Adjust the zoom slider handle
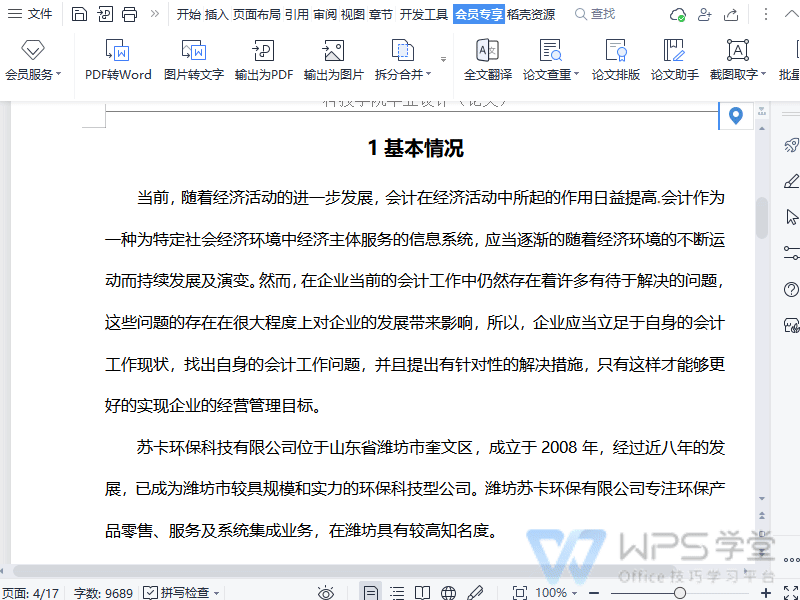Image resolution: width=800 pixels, height=600 pixels. (x=680, y=592)
